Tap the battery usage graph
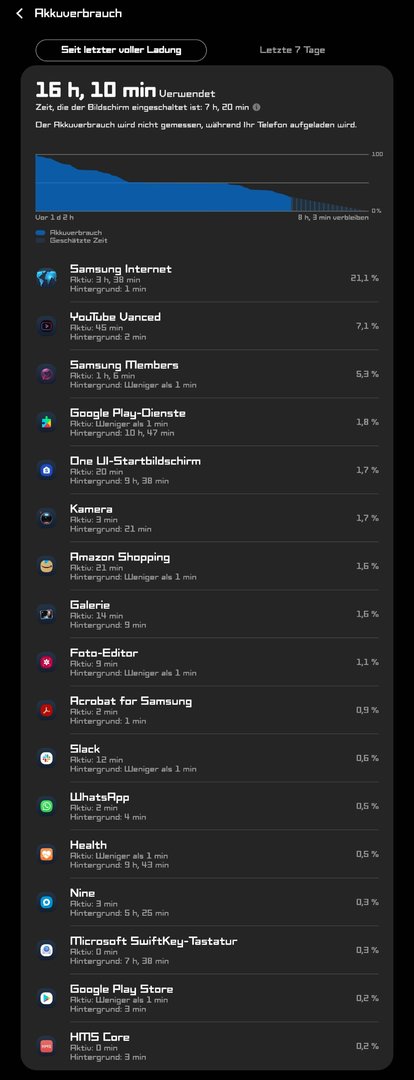 202,183
